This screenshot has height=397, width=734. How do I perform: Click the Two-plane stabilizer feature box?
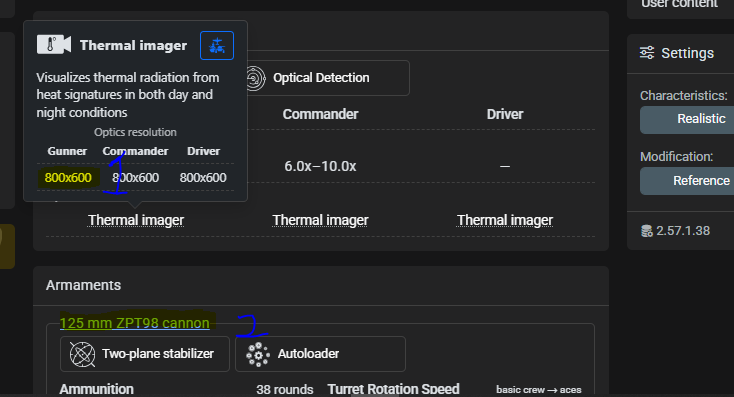(145, 354)
